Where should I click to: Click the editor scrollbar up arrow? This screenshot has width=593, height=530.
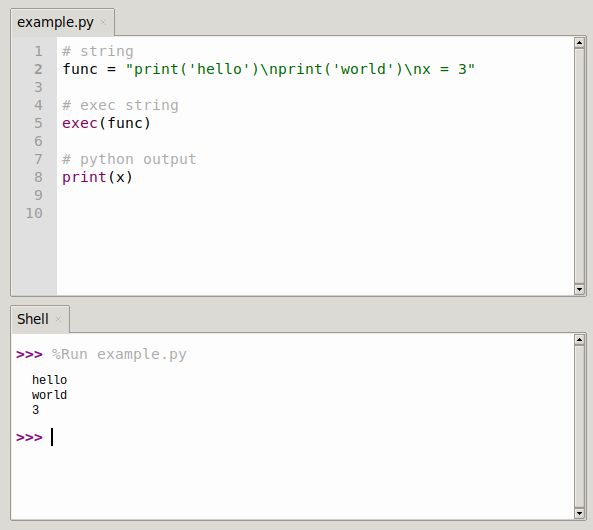579,42
